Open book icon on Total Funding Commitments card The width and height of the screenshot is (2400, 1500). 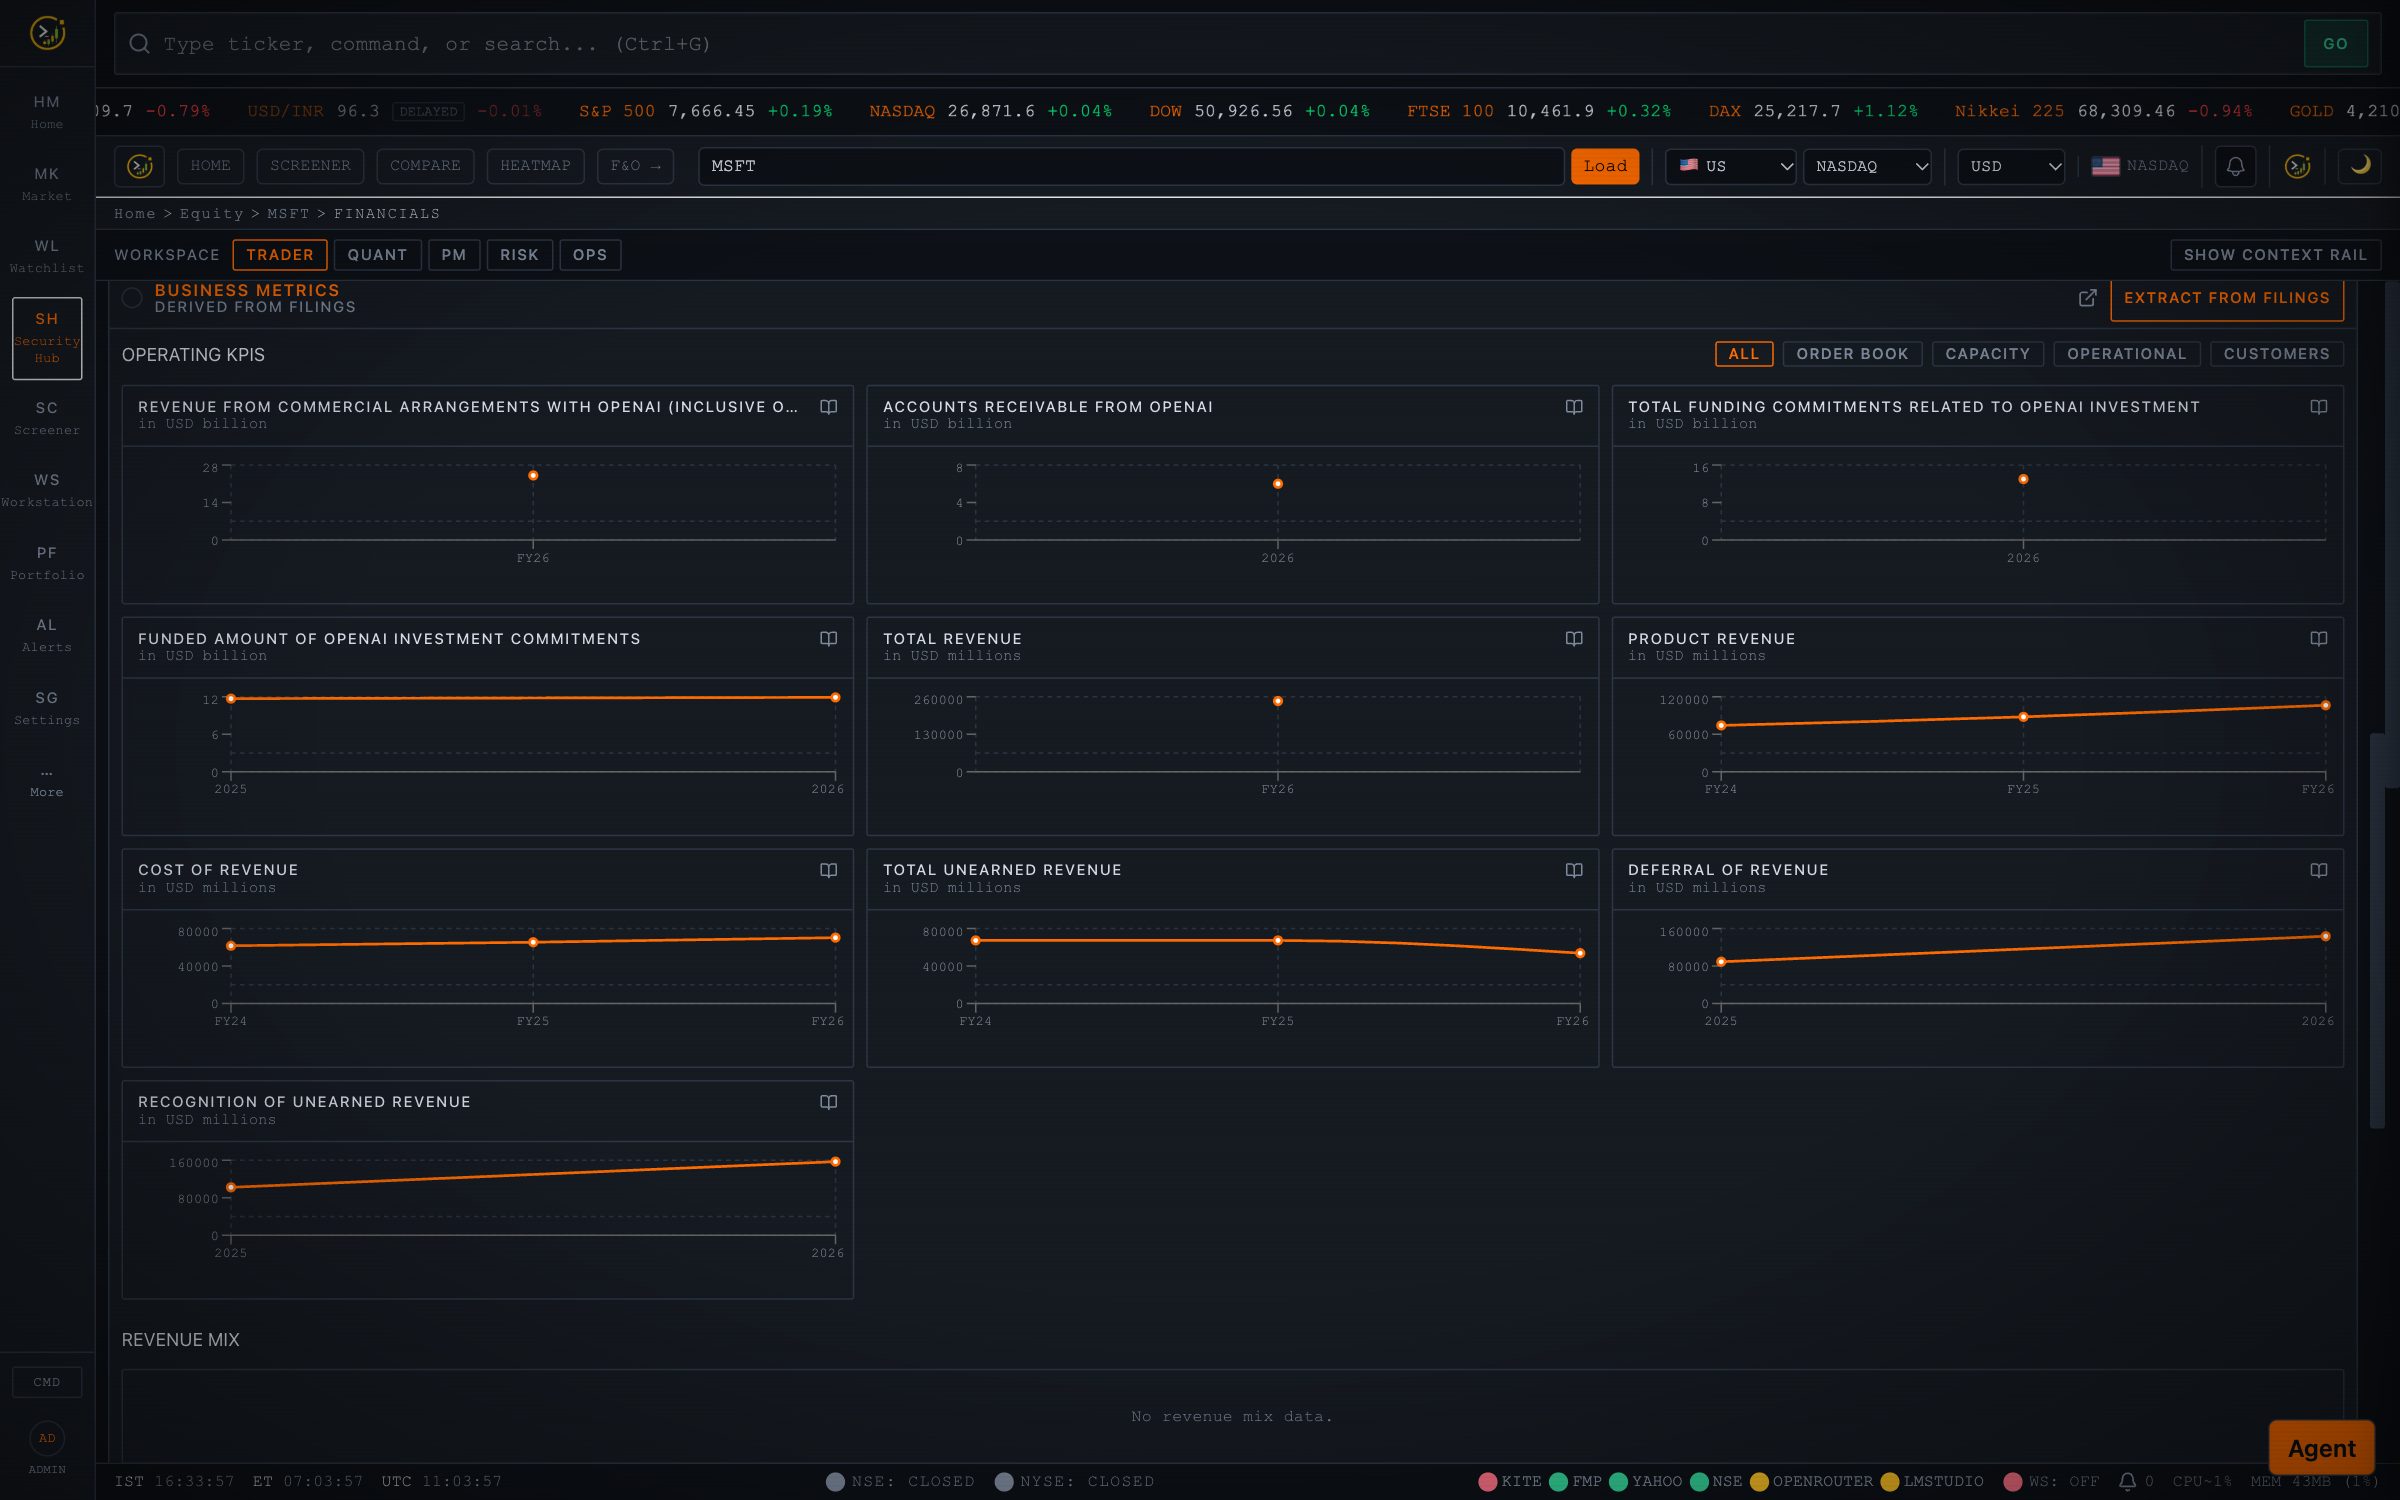coord(2318,407)
